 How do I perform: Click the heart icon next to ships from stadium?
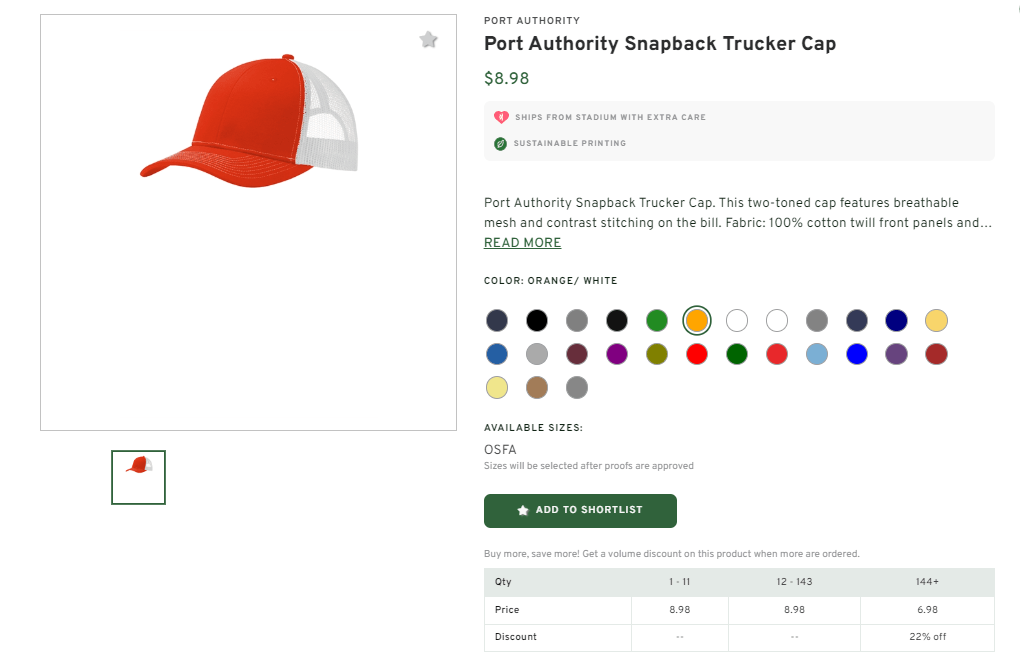[500, 116]
